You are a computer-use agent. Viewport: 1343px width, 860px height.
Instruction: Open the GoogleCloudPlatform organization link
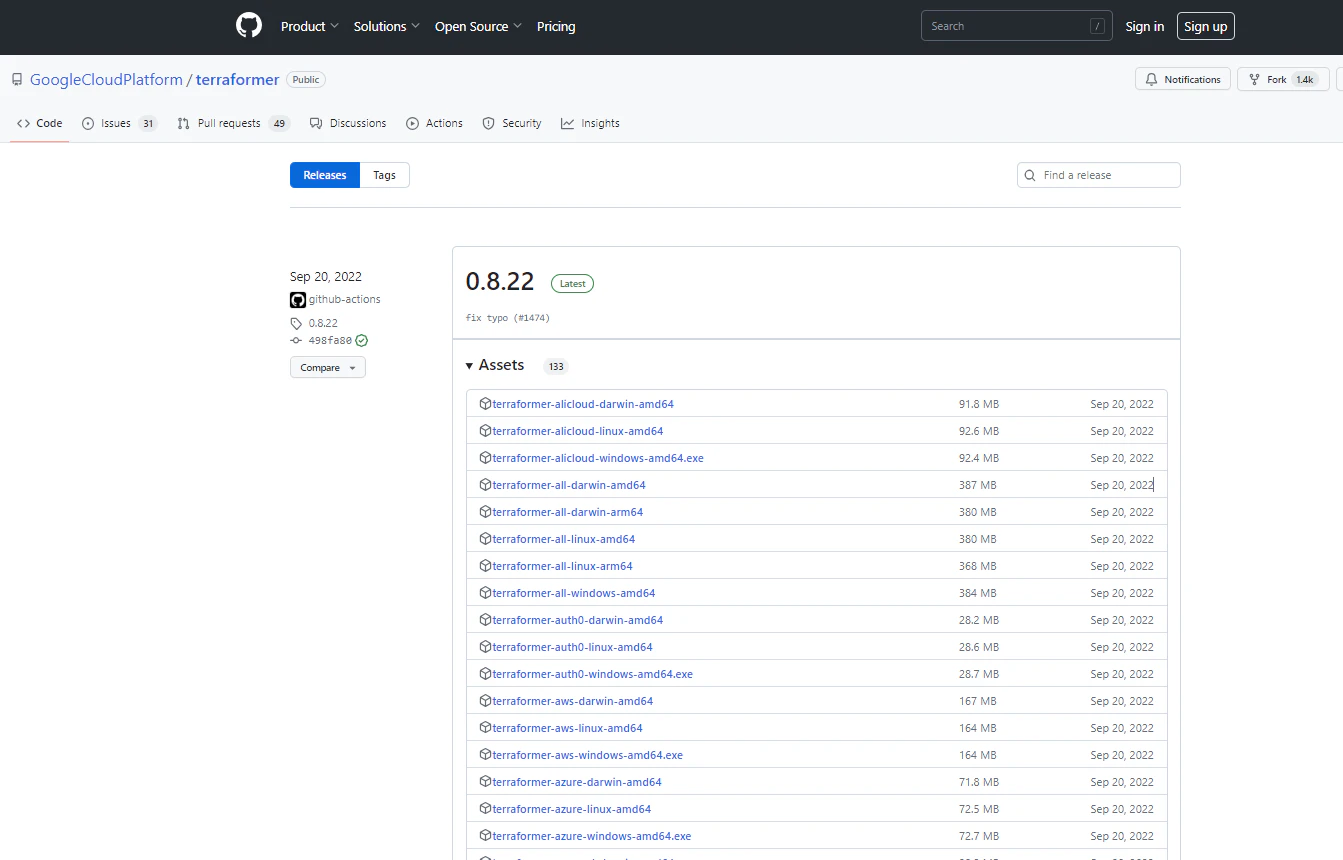tap(107, 80)
